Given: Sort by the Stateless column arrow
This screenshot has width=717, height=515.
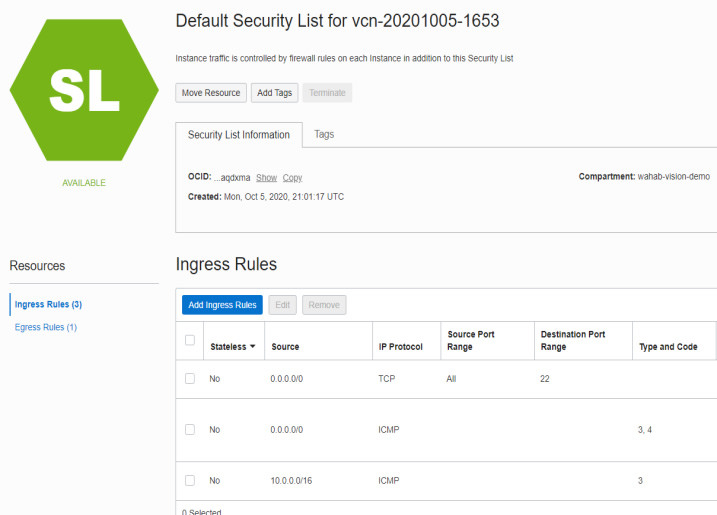Looking at the screenshot, I should pos(252,347).
